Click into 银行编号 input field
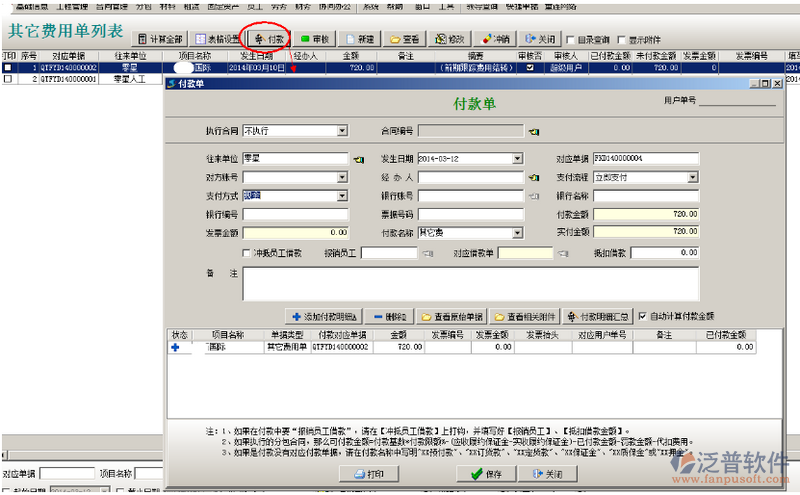 pos(295,215)
